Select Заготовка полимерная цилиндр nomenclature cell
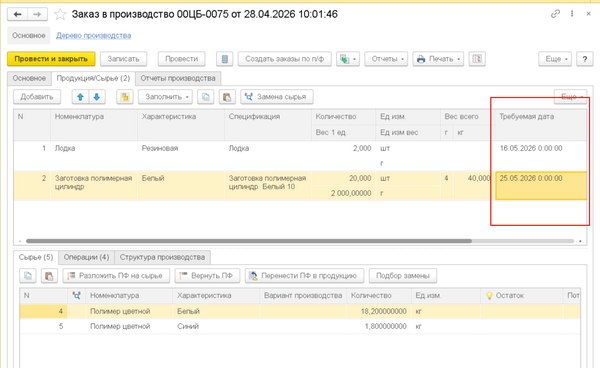 pos(94,186)
